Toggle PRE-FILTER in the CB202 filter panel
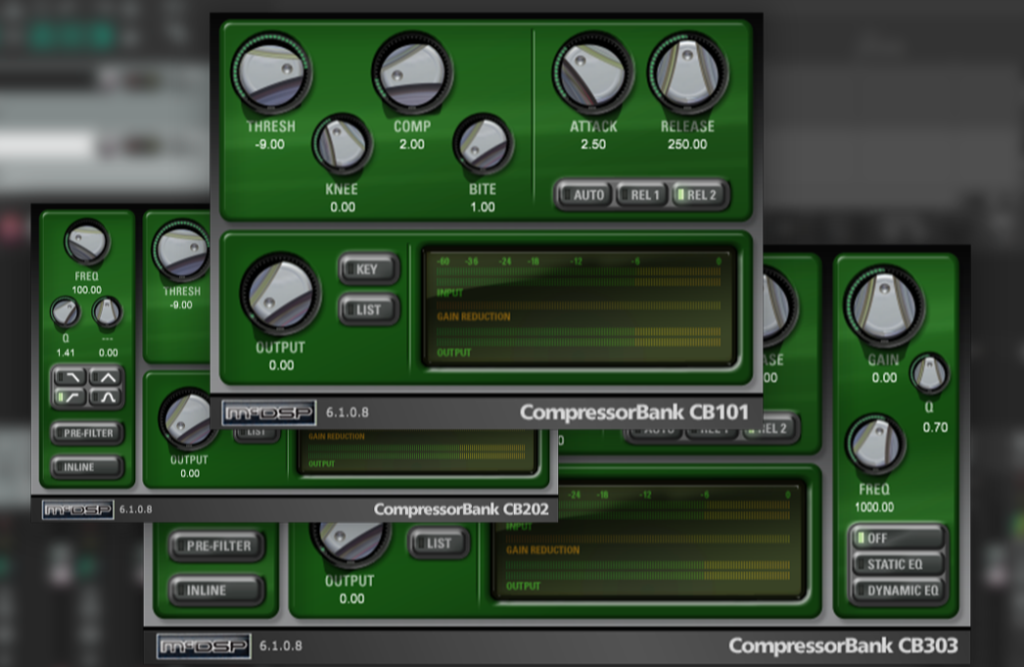The image size is (1024, 667). 88,433
